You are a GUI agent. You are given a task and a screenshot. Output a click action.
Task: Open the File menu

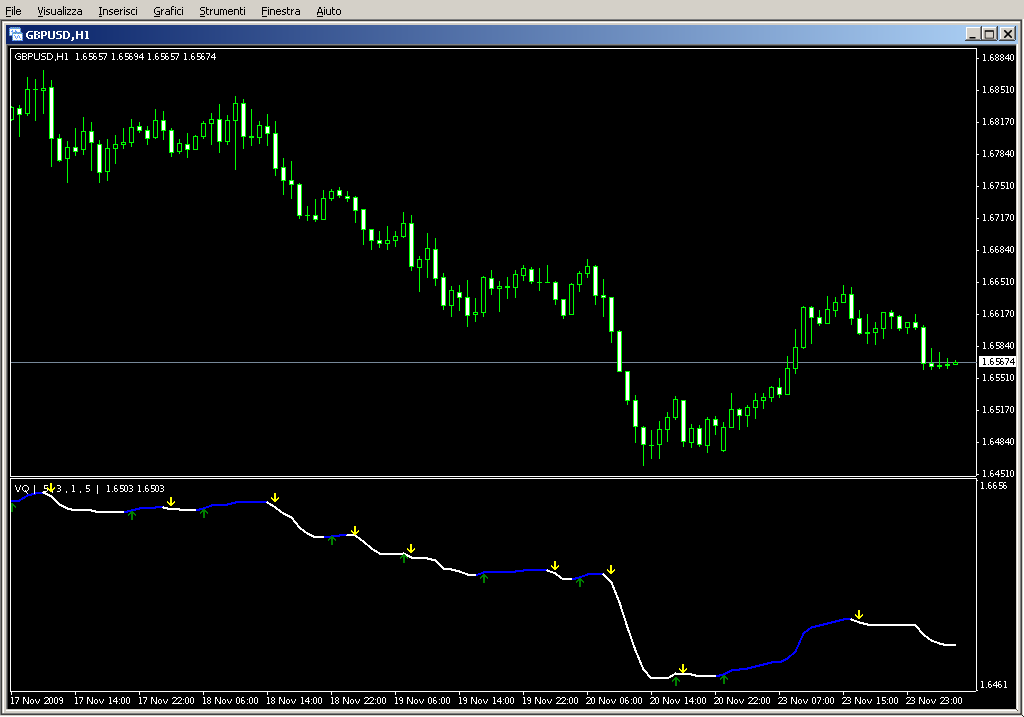(13, 11)
